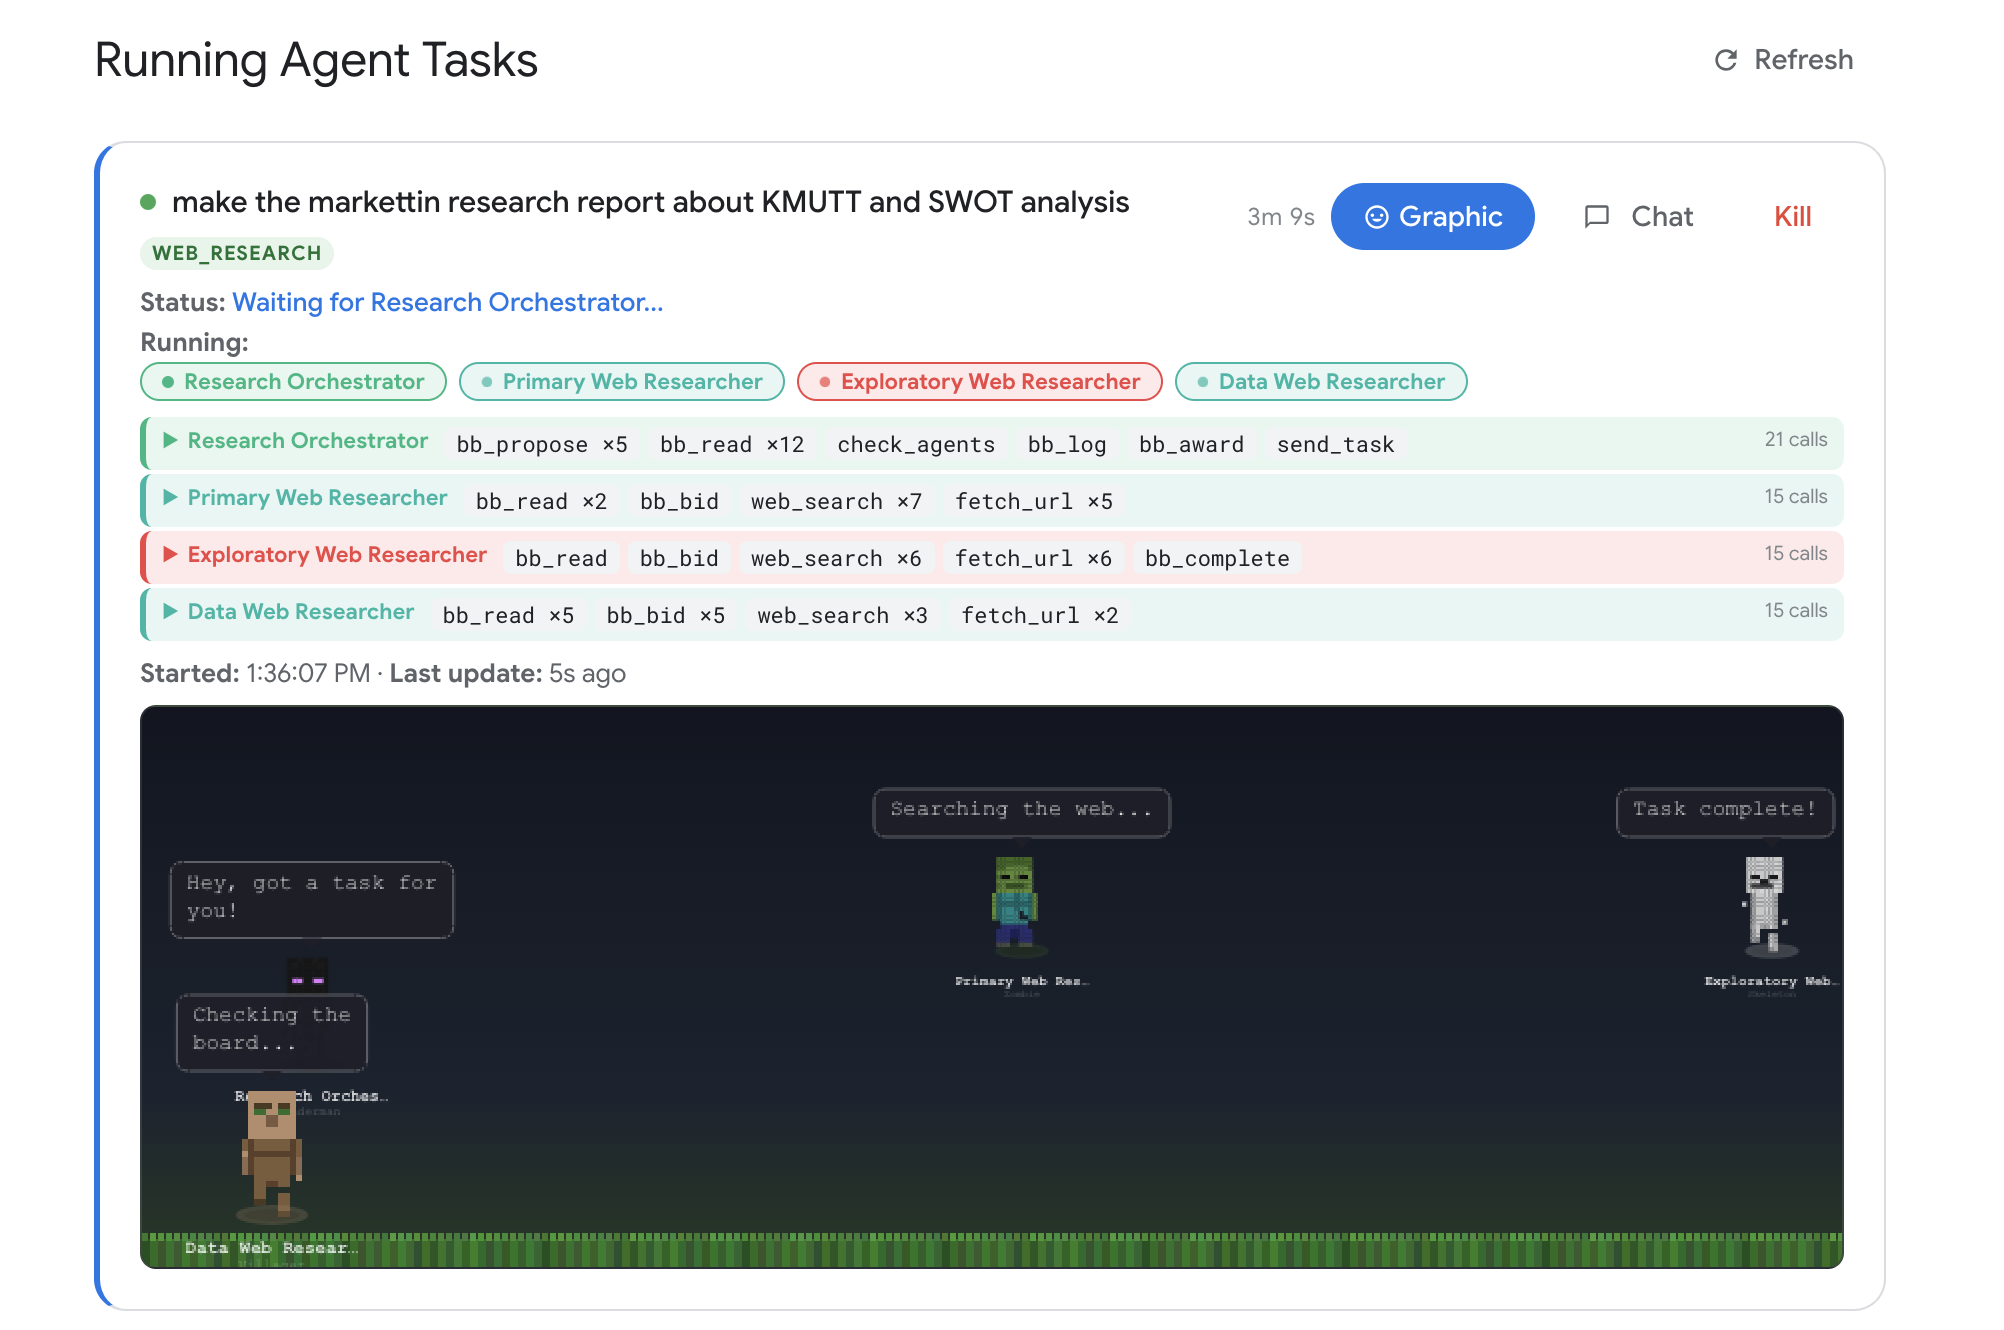Click the 'Hey, got a task for you!' bubble
Image resolution: width=2004 pixels, height=1330 pixels.
point(312,899)
